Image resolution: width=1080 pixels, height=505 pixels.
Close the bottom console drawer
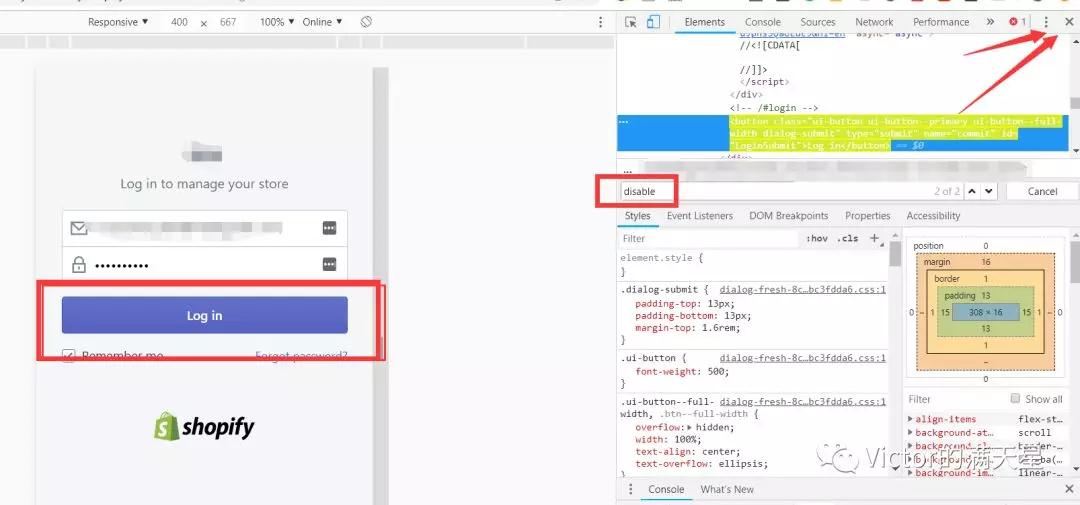1069,489
